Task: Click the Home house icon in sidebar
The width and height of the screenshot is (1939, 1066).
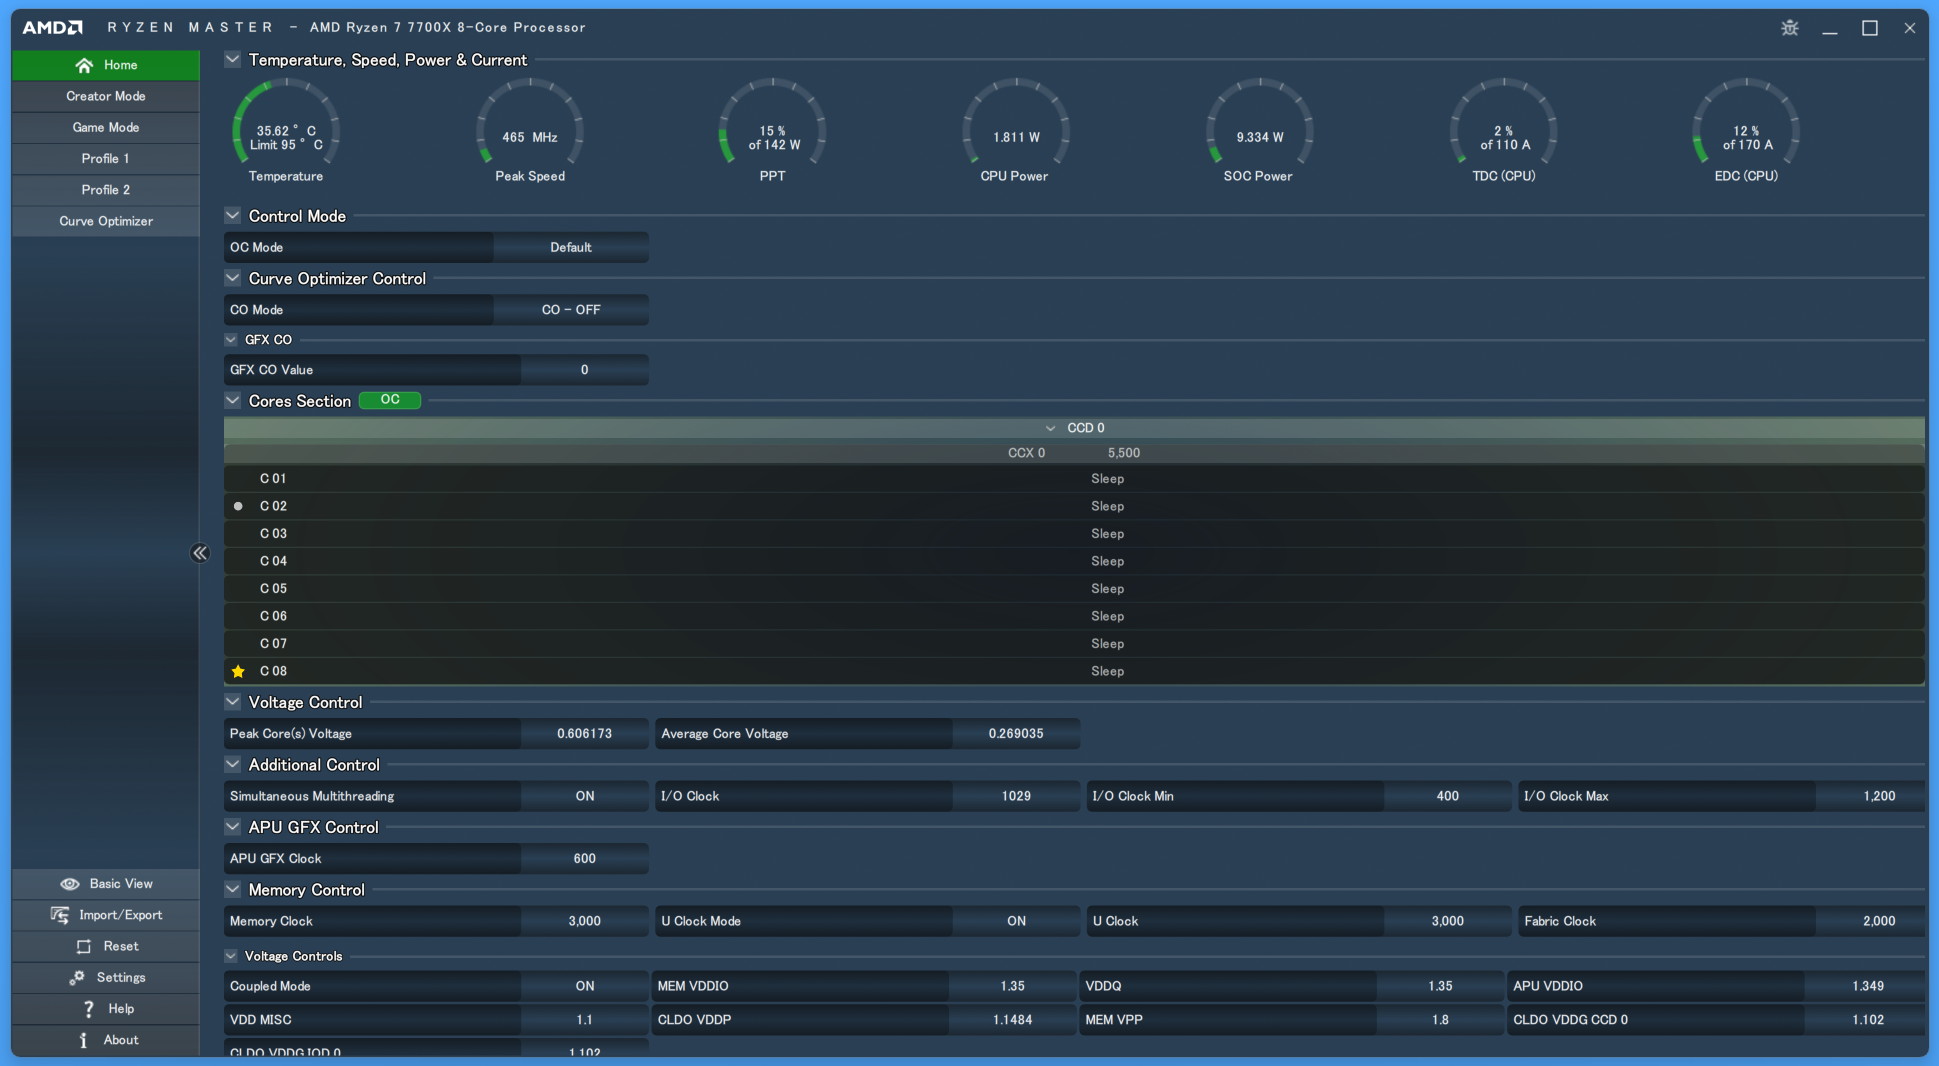Action: pos(84,65)
